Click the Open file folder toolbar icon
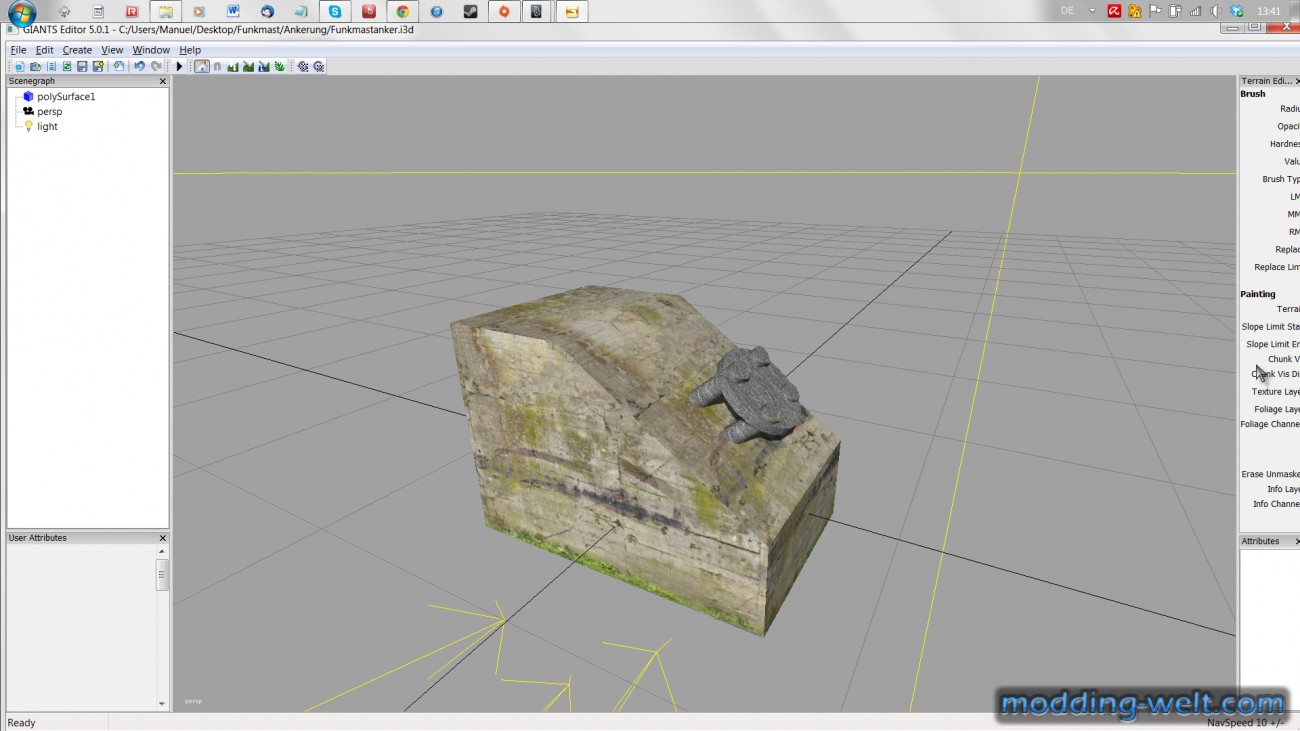 pos(35,67)
